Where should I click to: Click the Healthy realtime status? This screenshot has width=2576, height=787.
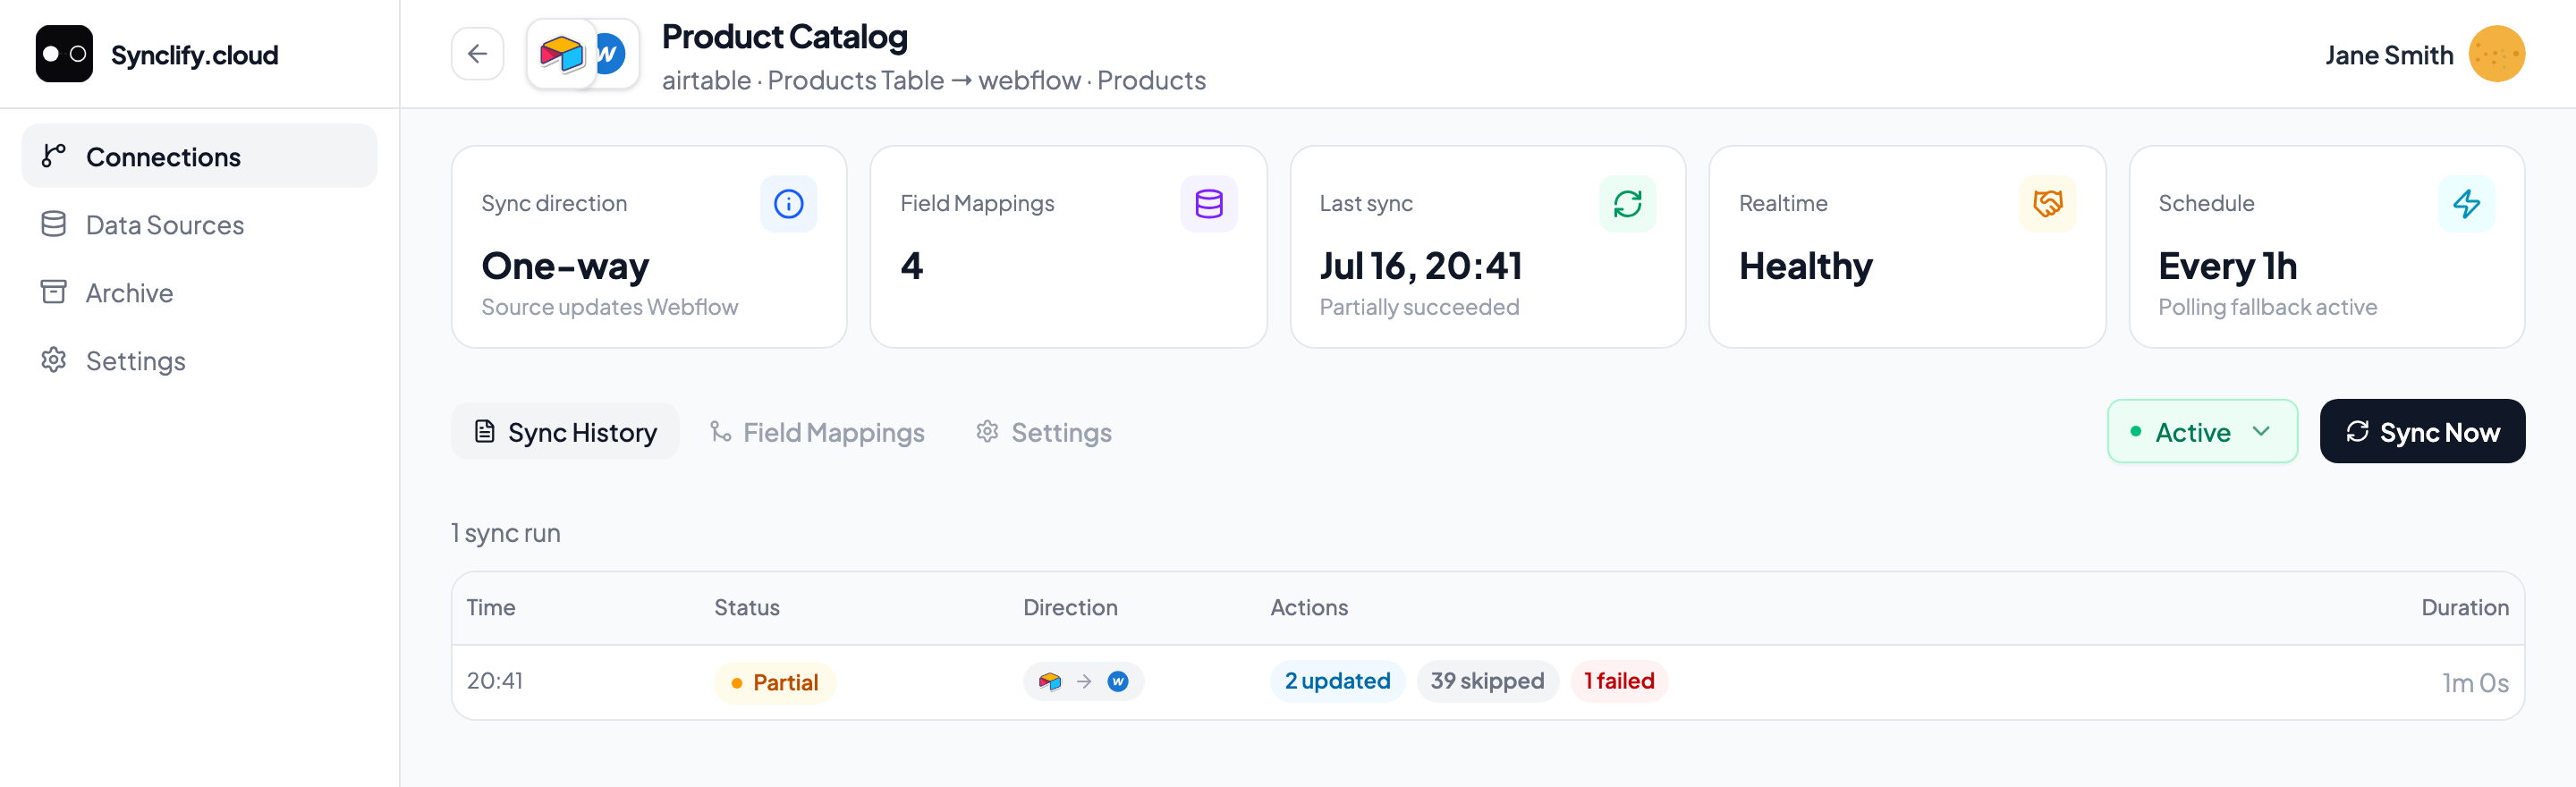click(1806, 266)
